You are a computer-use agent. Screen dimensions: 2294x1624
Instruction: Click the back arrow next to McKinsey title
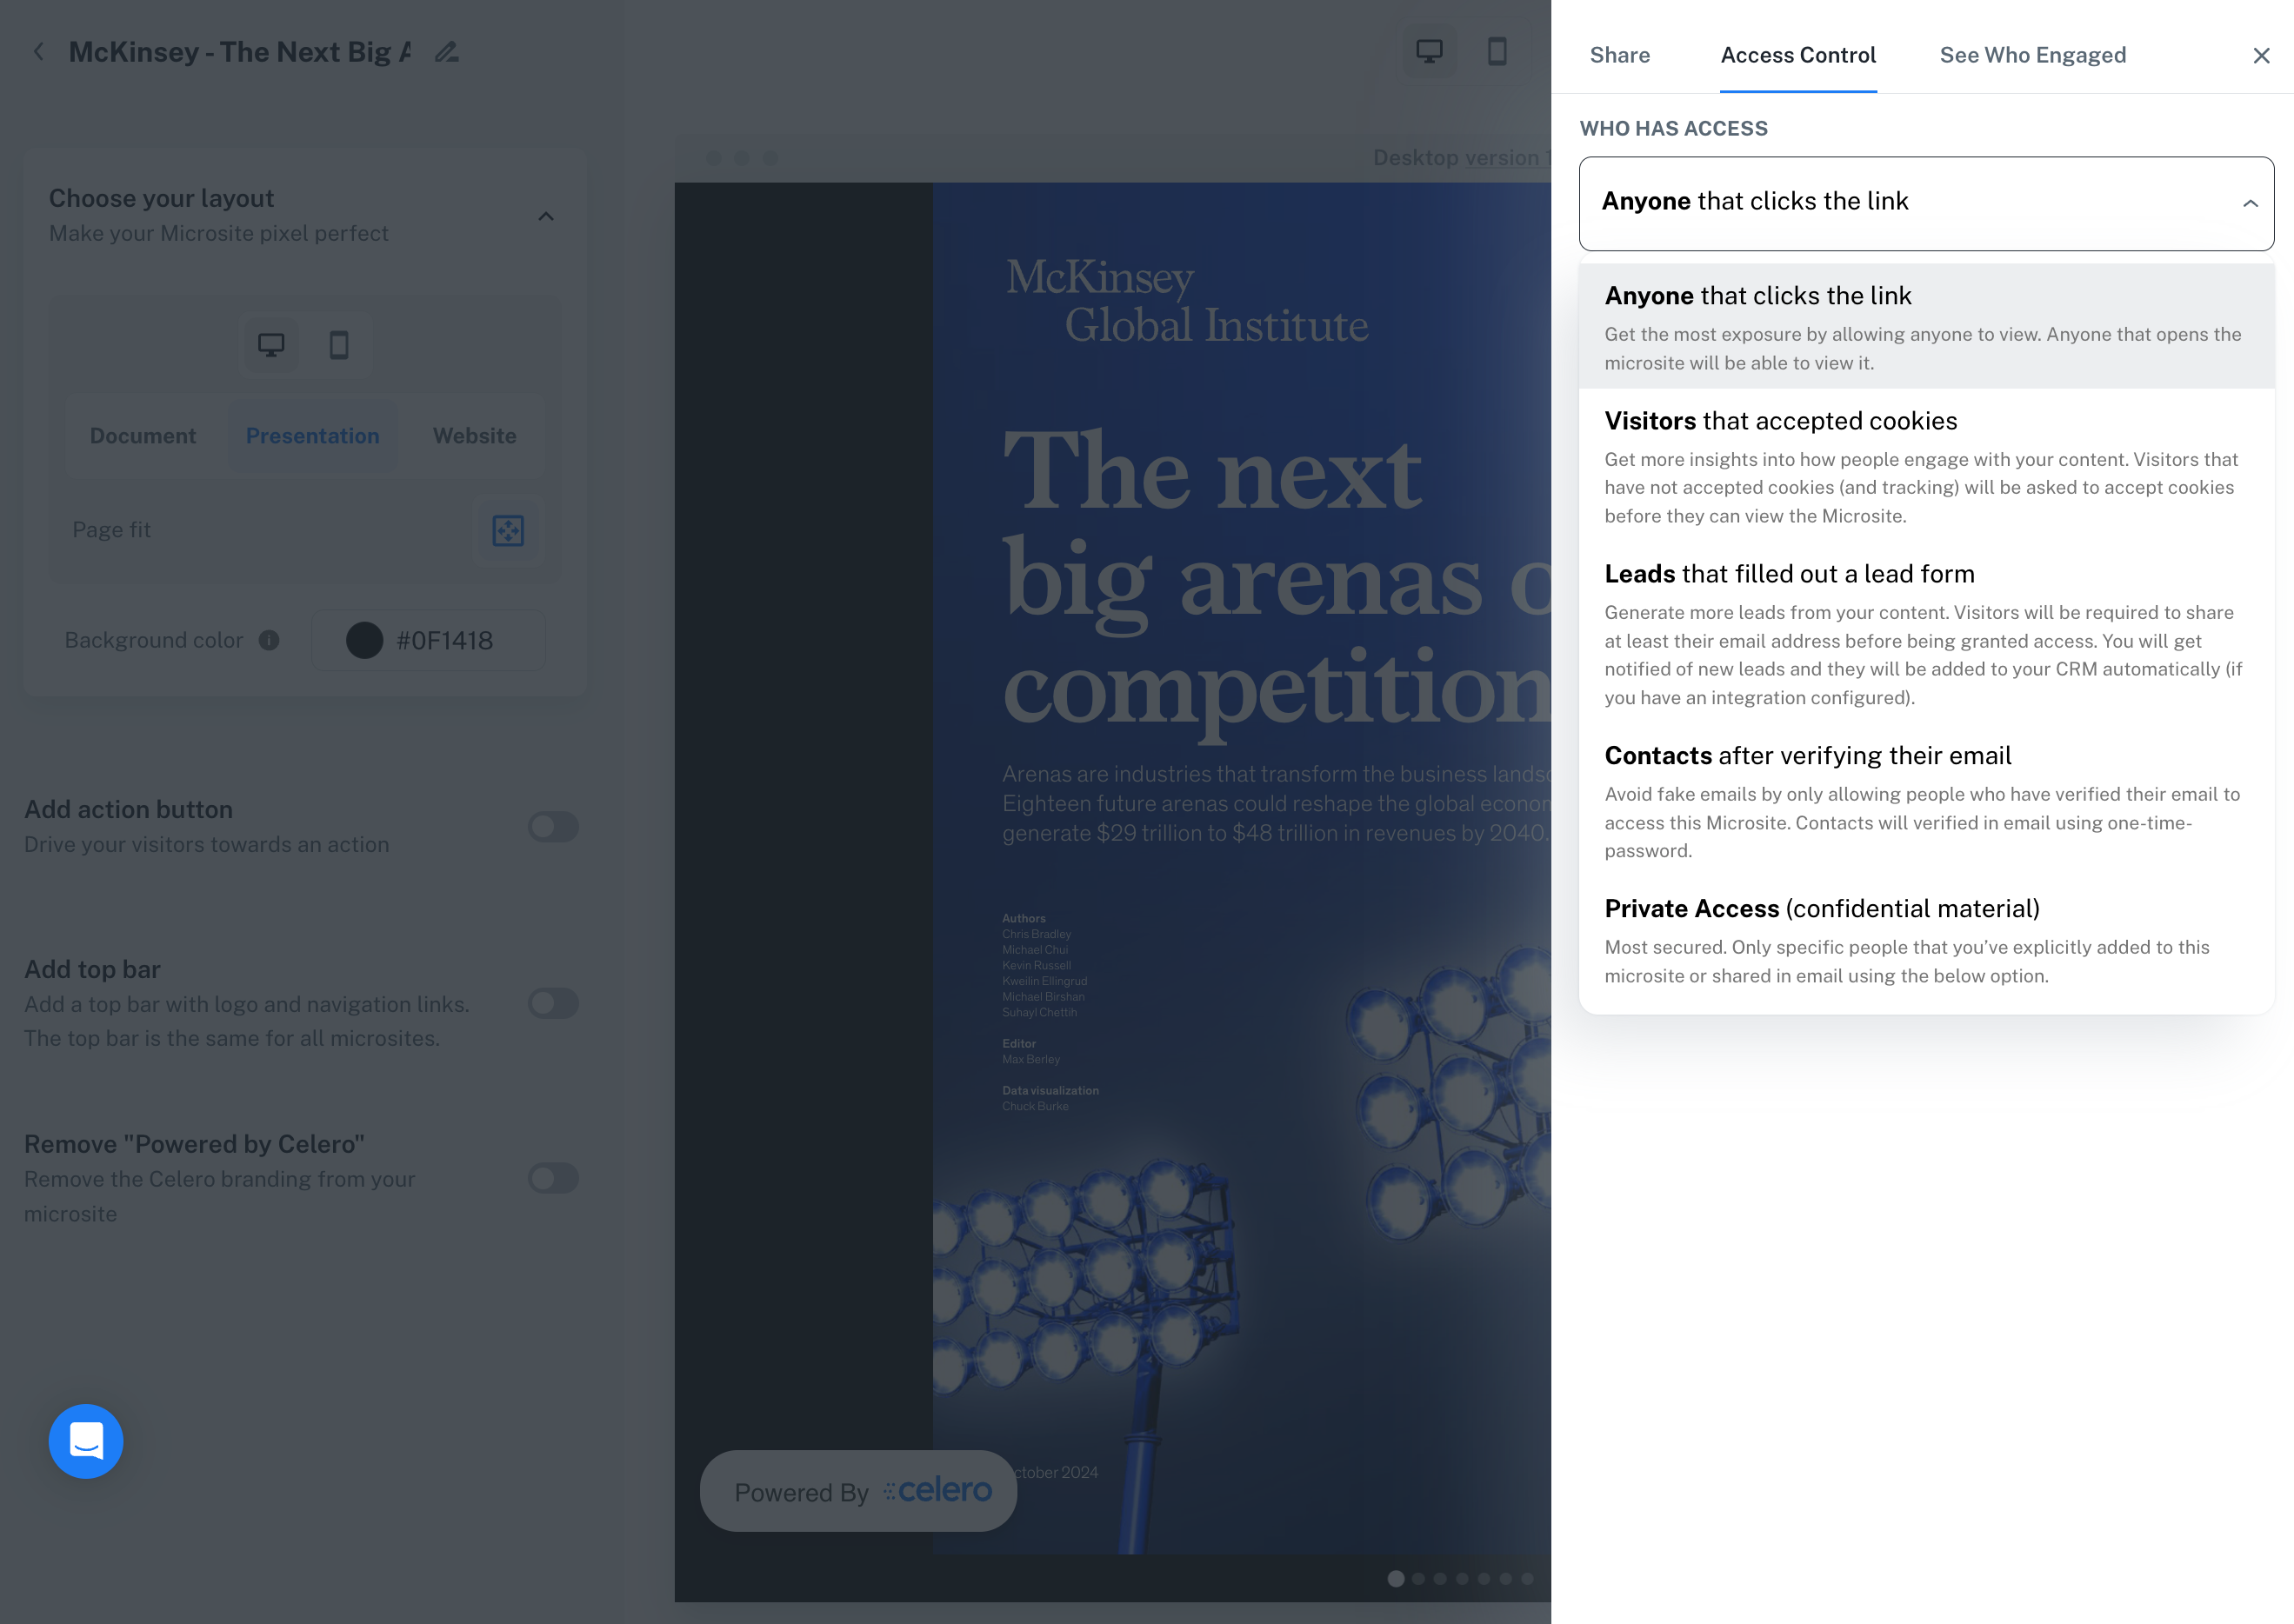(39, 52)
